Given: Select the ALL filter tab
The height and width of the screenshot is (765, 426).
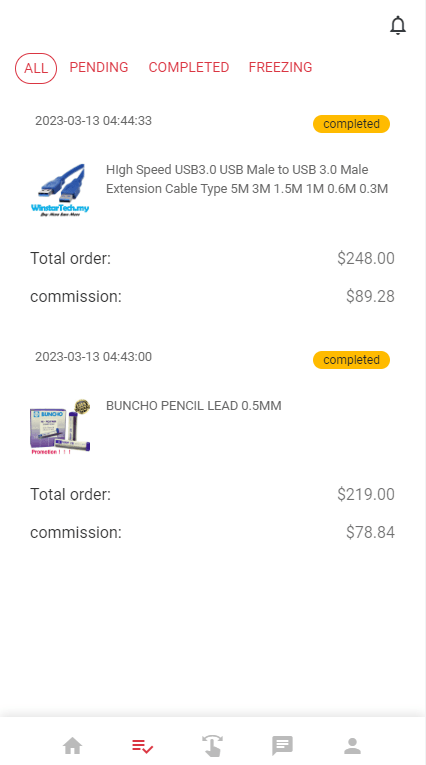Looking at the screenshot, I should (36, 68).
